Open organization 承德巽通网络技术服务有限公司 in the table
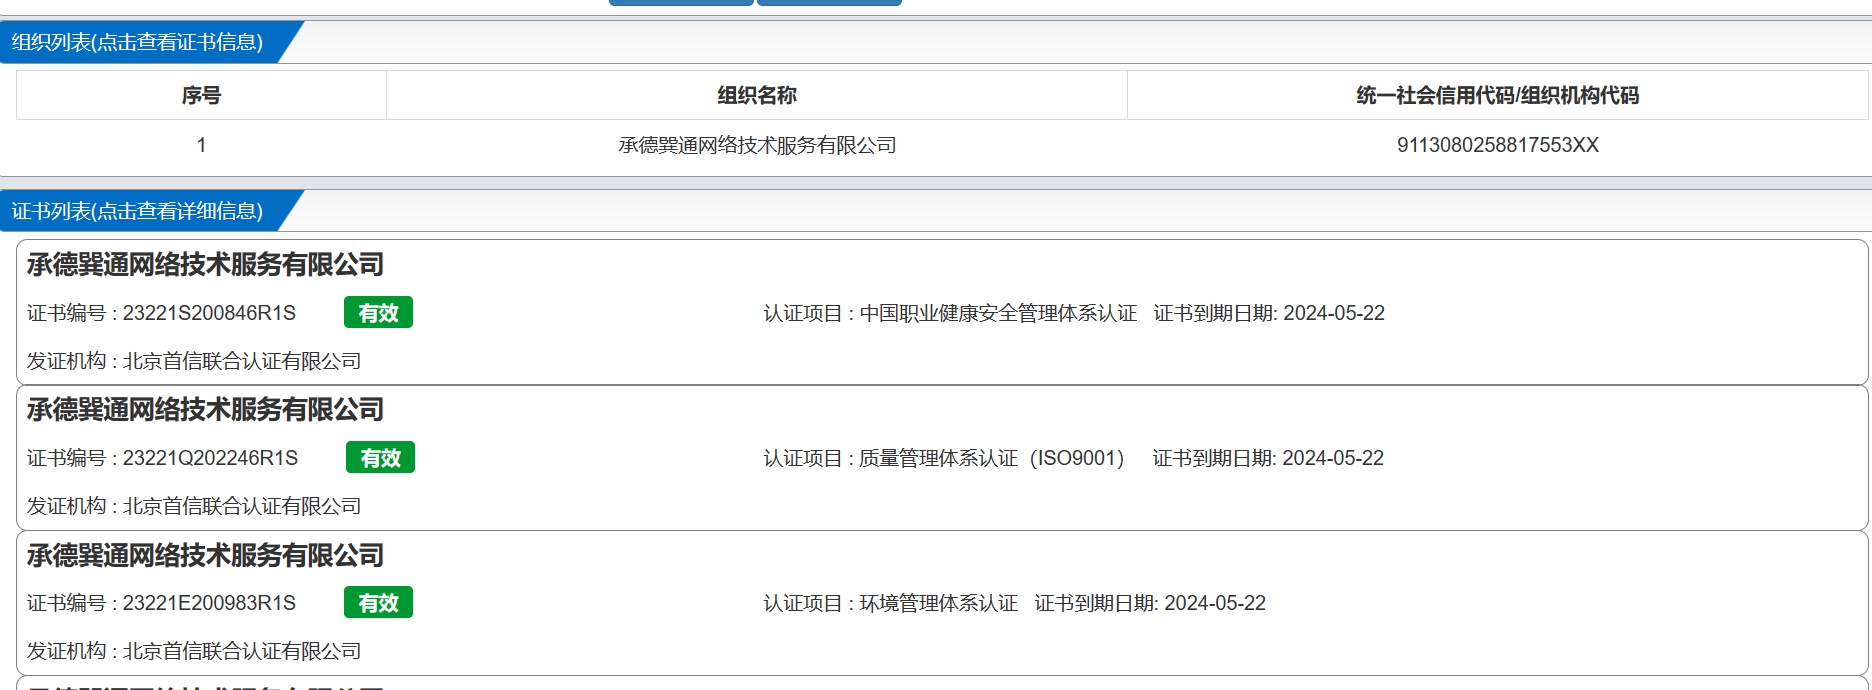Image resolution: width=1872 pixels, height=690 pixels. pyautogui.click(x=757, y=145)
